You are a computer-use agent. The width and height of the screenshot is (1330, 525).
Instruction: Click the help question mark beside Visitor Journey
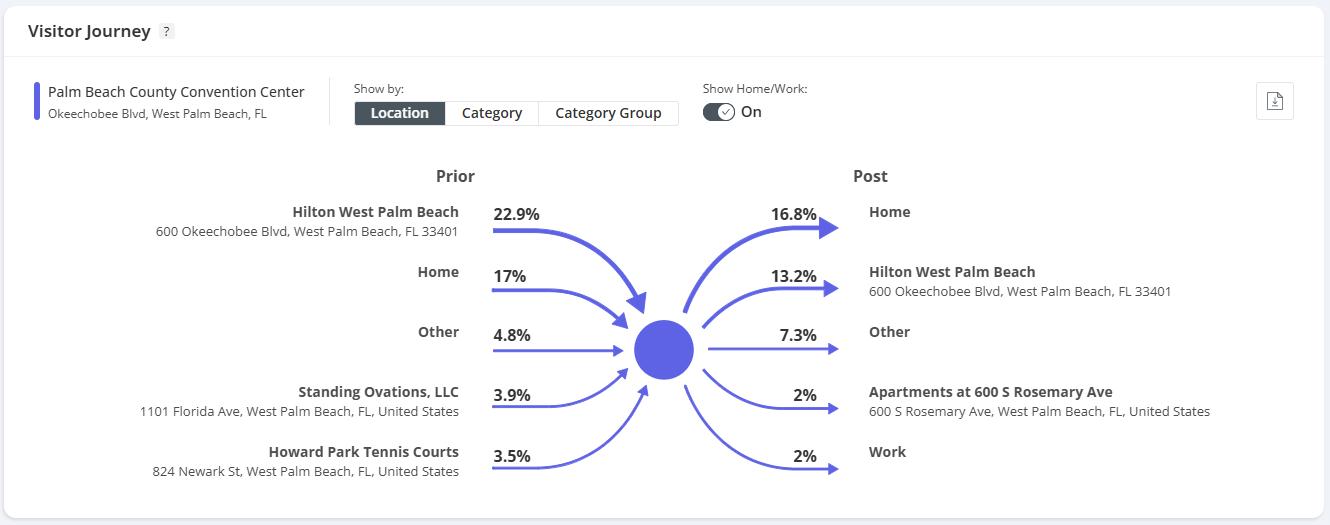pos(167,31)
